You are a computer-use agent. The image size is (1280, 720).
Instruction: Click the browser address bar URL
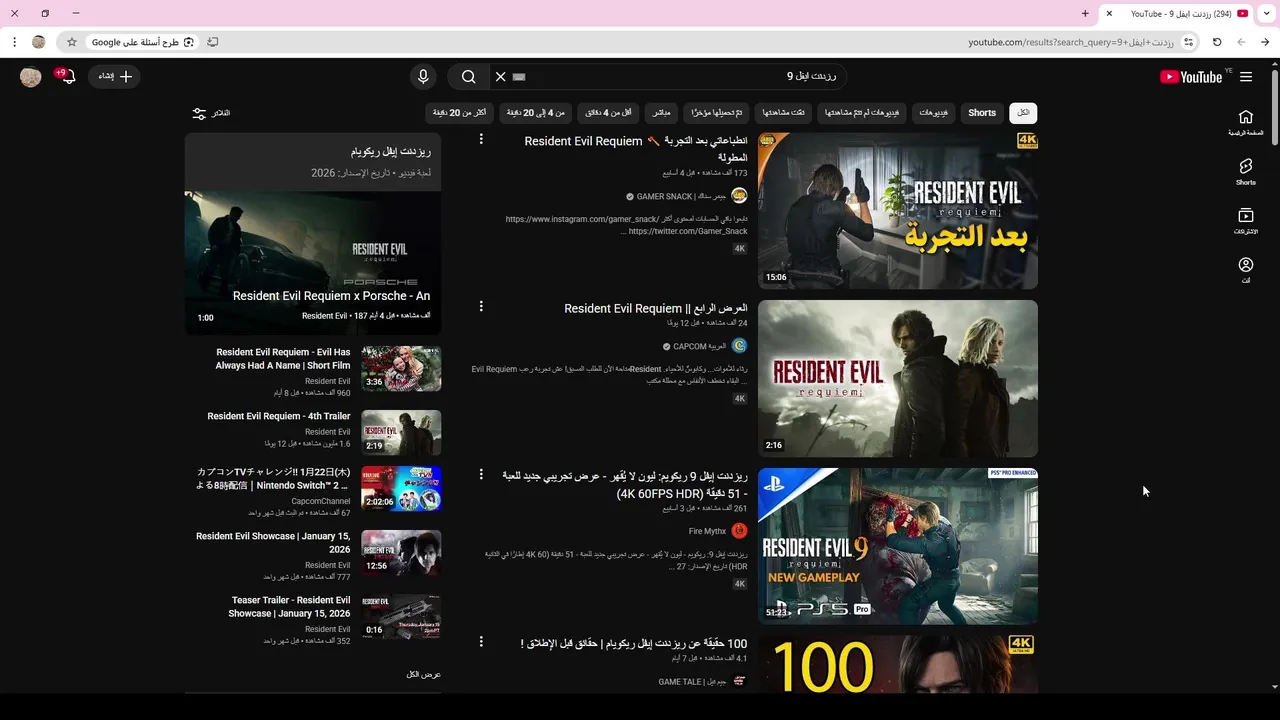pyautogui.click(x=1070, y=42)
